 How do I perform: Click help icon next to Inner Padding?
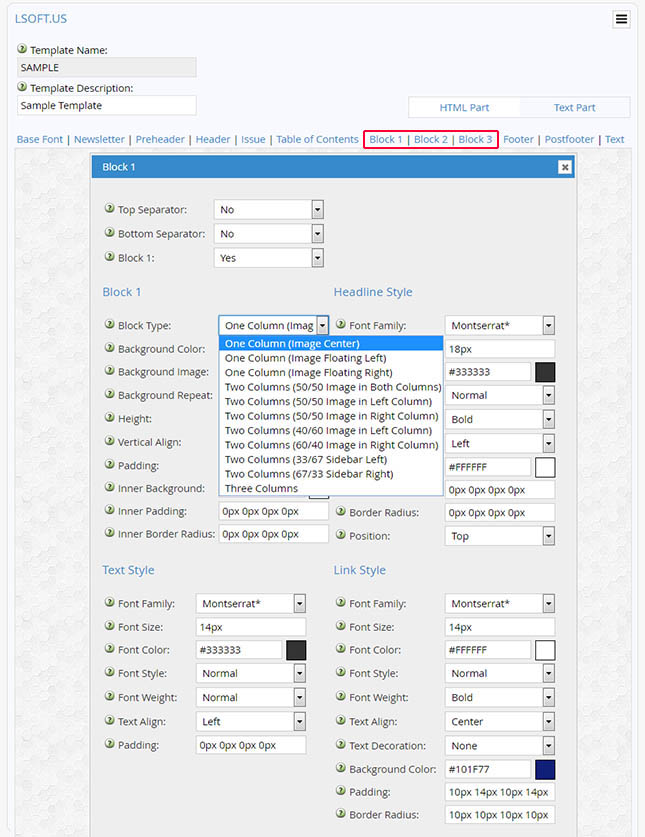pos(109,510)
